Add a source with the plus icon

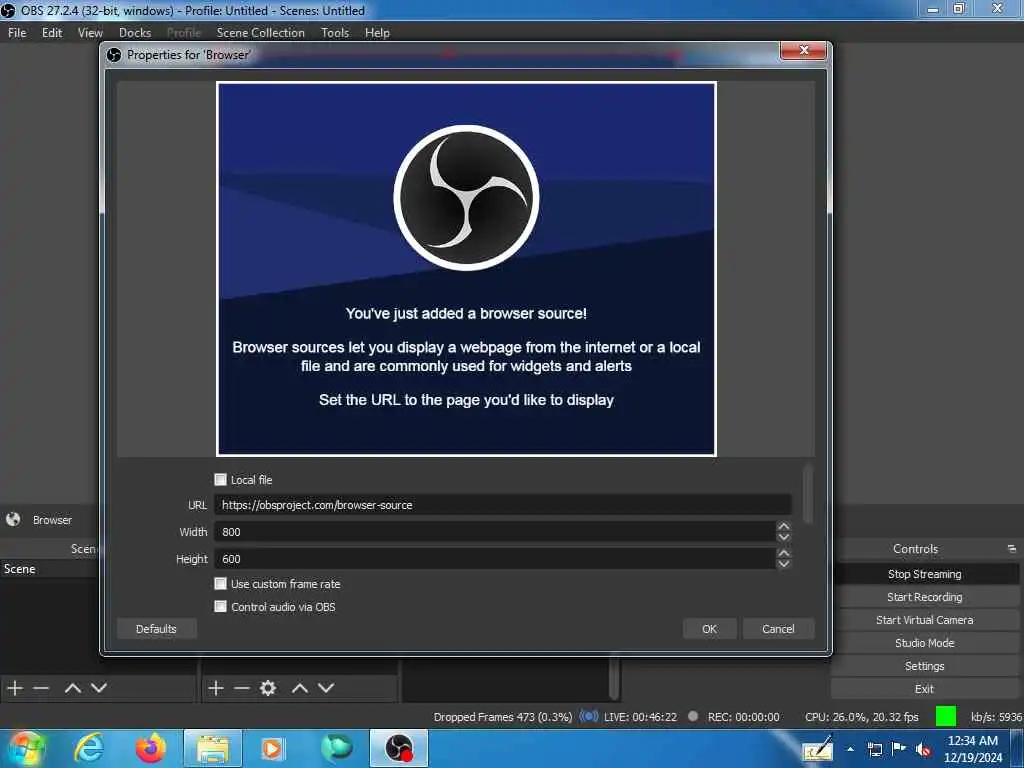[216, 688]
